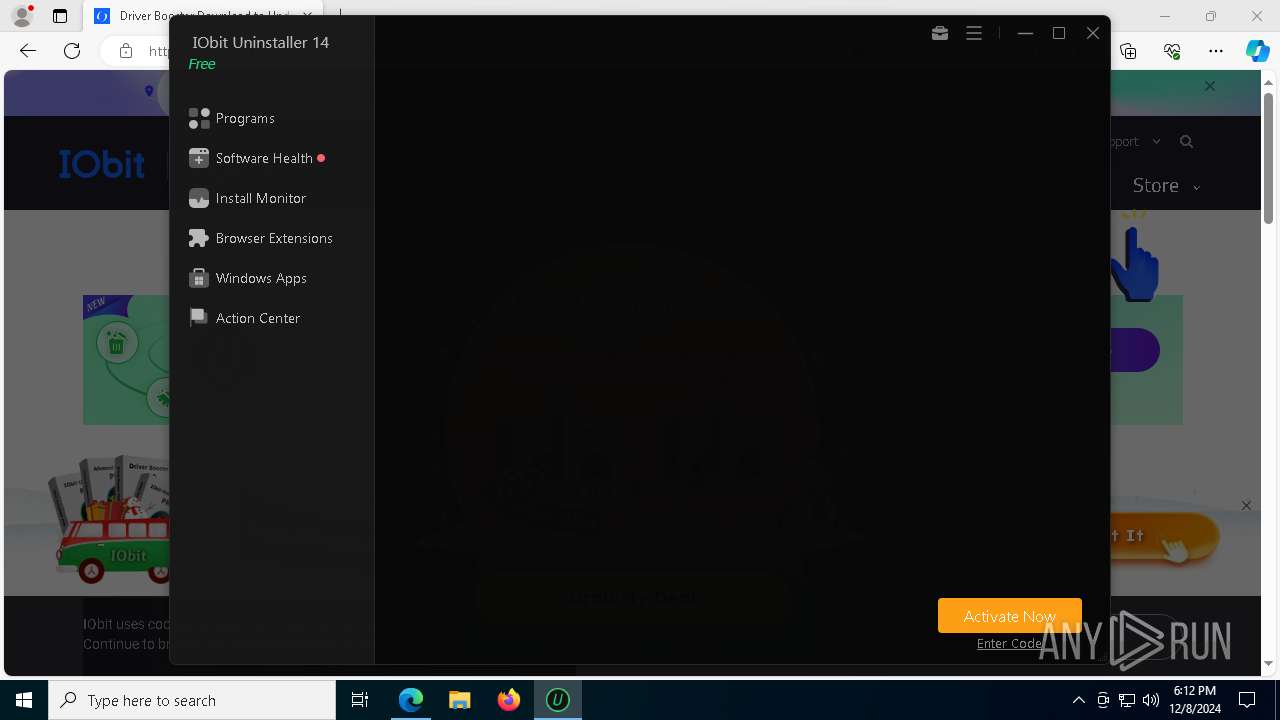Close the floating promo popup

(1246, 506)
